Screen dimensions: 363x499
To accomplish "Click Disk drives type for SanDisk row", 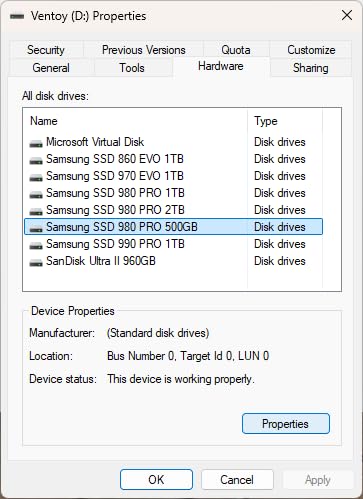I will pos(280,261).
